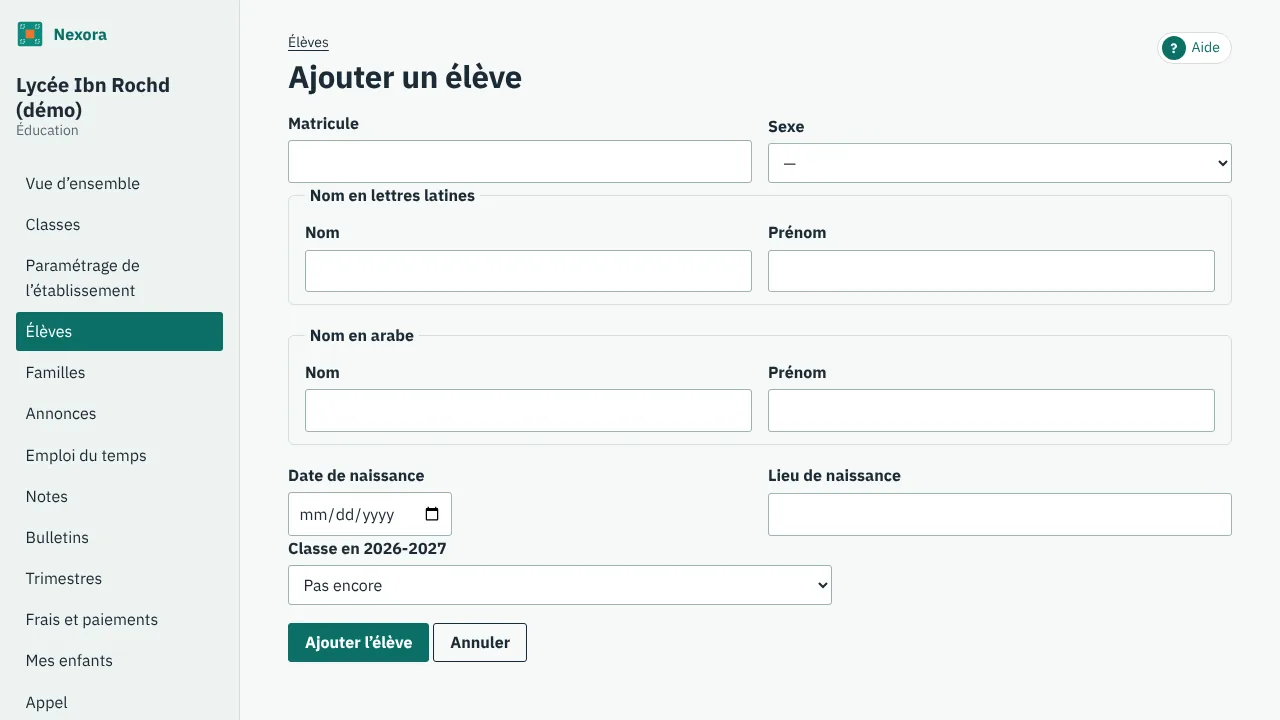Follow the Élèves breadcrumb link
Image resolution: width=1280 pixels, height=720 pixels.
pos(308,42)
